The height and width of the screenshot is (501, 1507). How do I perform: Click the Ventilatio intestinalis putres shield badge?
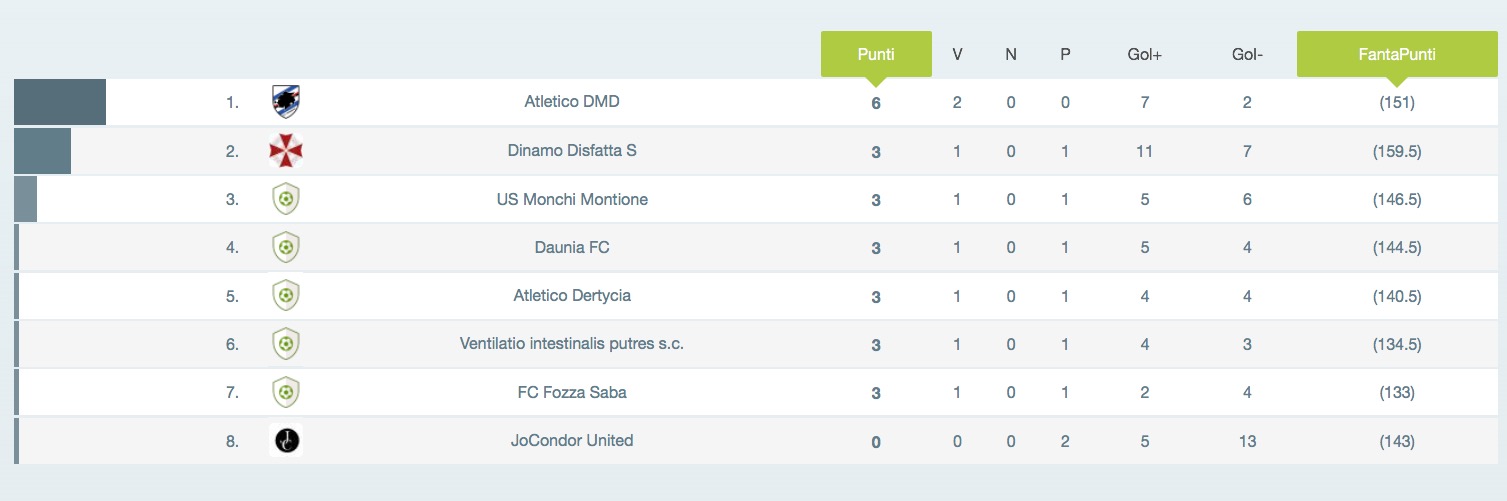tap(286, 344)
